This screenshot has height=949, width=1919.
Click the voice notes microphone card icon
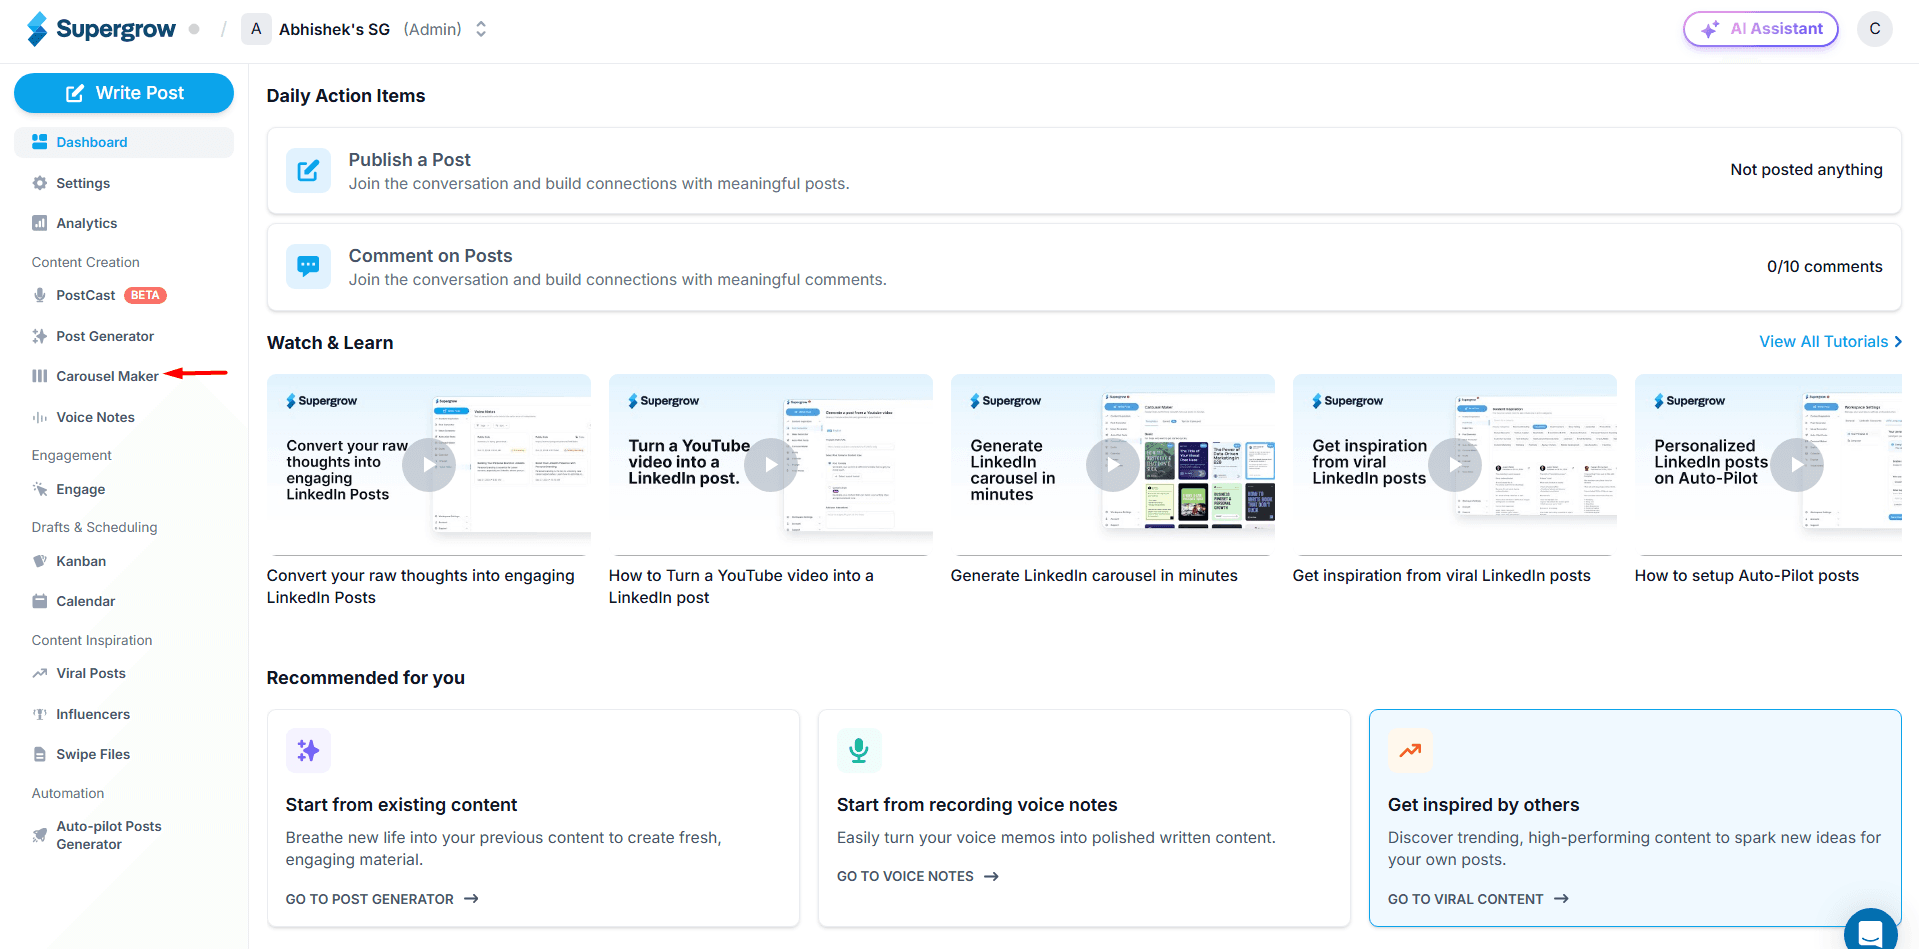pyautogui.click(x=859, y=750)
